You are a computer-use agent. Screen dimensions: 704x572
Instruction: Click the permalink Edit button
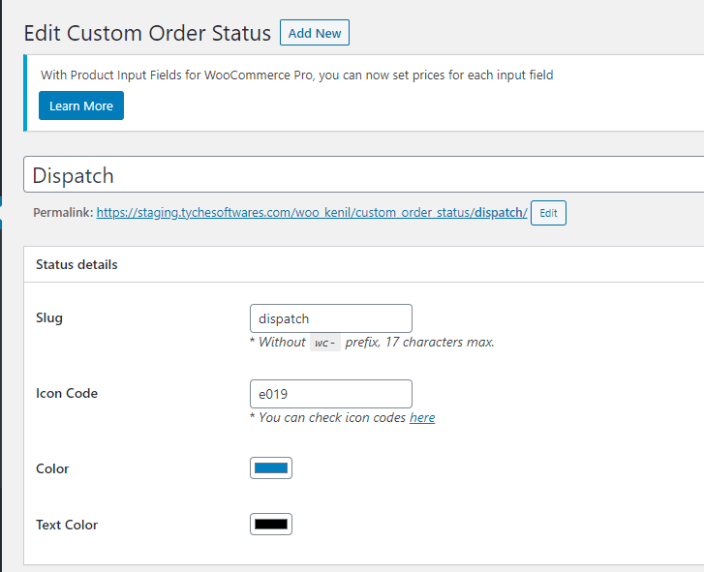point(548,213)
